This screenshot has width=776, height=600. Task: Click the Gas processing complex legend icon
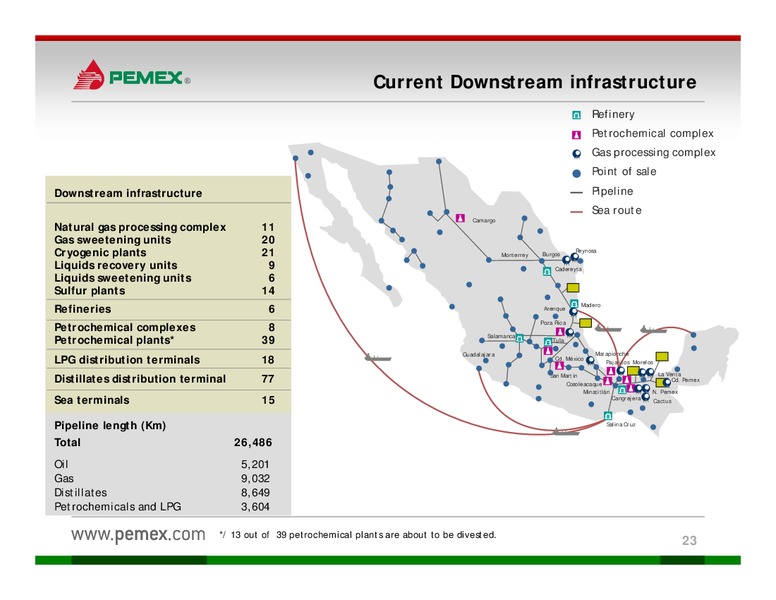pyautogui.click(x=577, y=154)
